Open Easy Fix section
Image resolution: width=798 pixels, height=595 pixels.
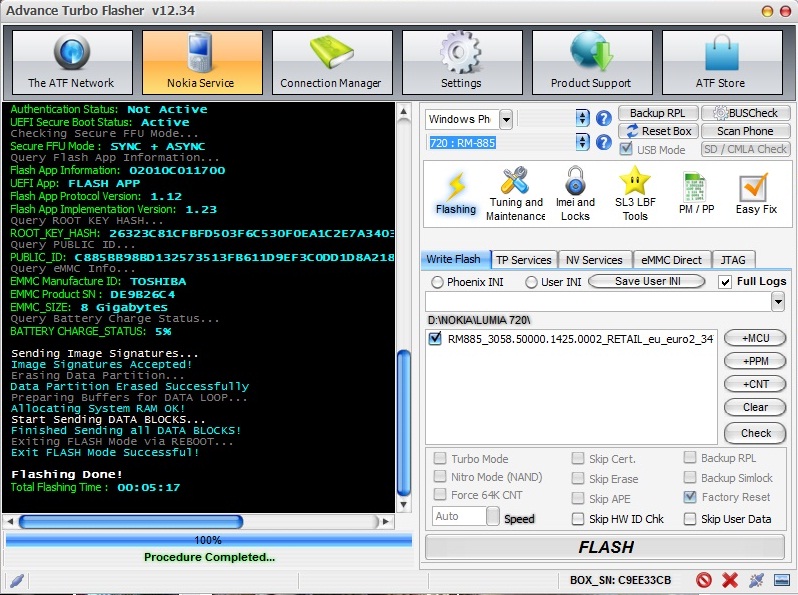[x=756, y=194]
